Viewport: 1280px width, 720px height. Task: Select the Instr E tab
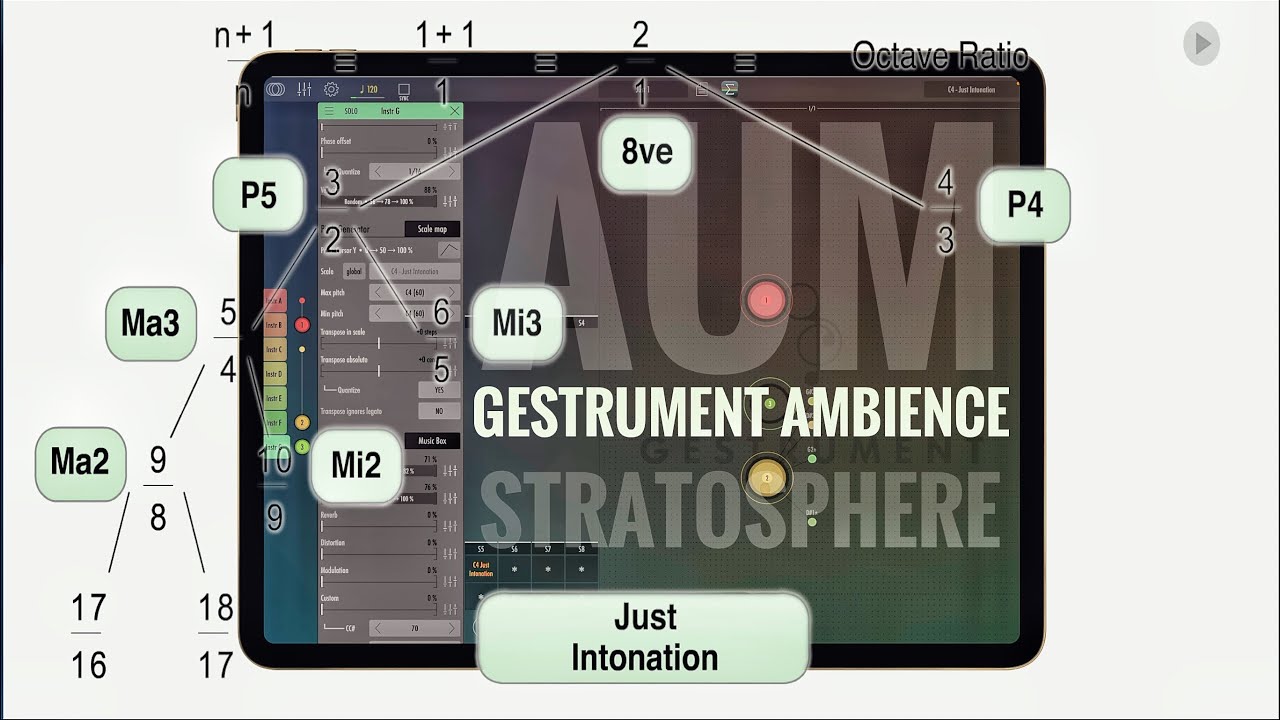(275, 399)
